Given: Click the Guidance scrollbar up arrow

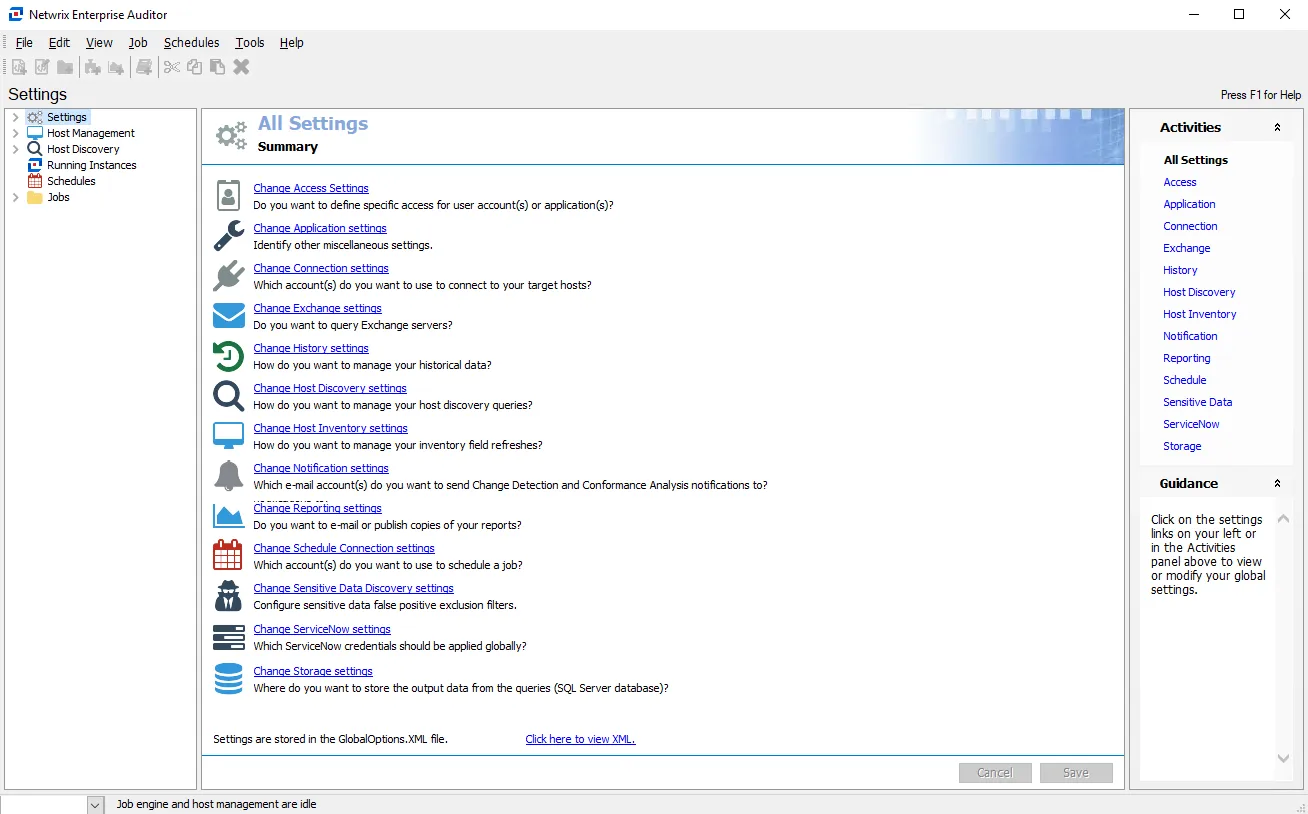Looking at the screenshot, I should pos(1285,519).
